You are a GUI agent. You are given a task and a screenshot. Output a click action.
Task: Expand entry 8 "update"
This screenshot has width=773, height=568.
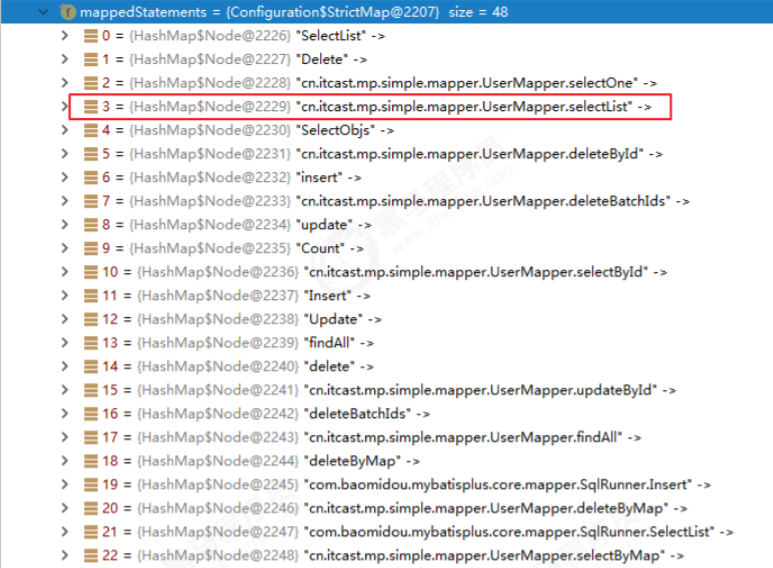65,225
